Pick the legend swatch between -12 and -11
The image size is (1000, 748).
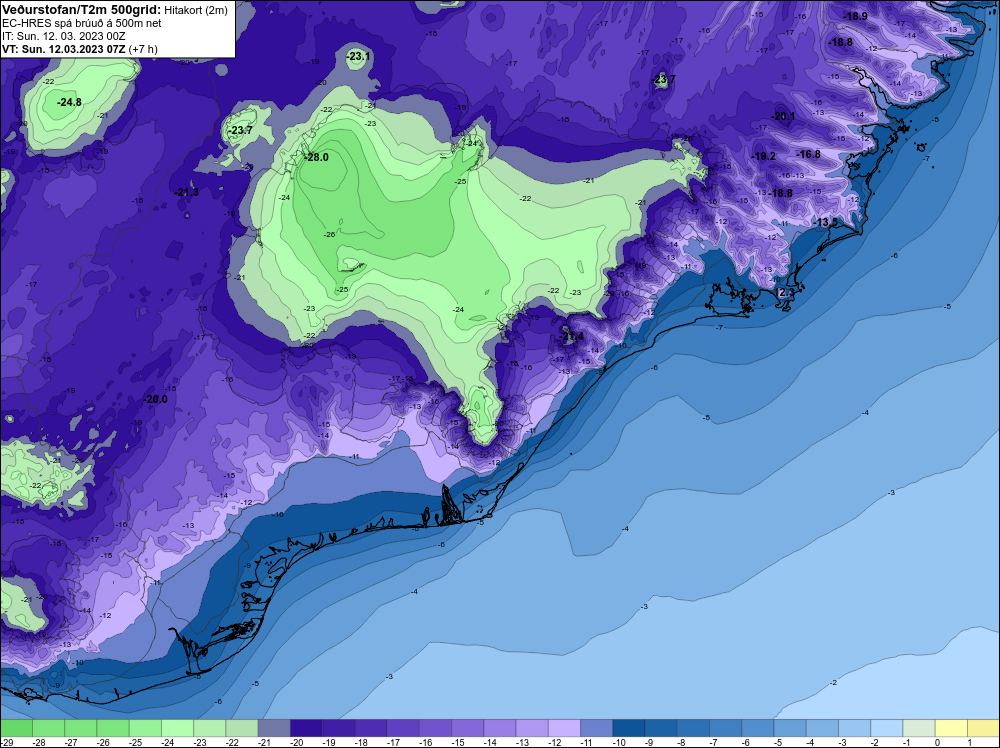click(x=564, y=728)
